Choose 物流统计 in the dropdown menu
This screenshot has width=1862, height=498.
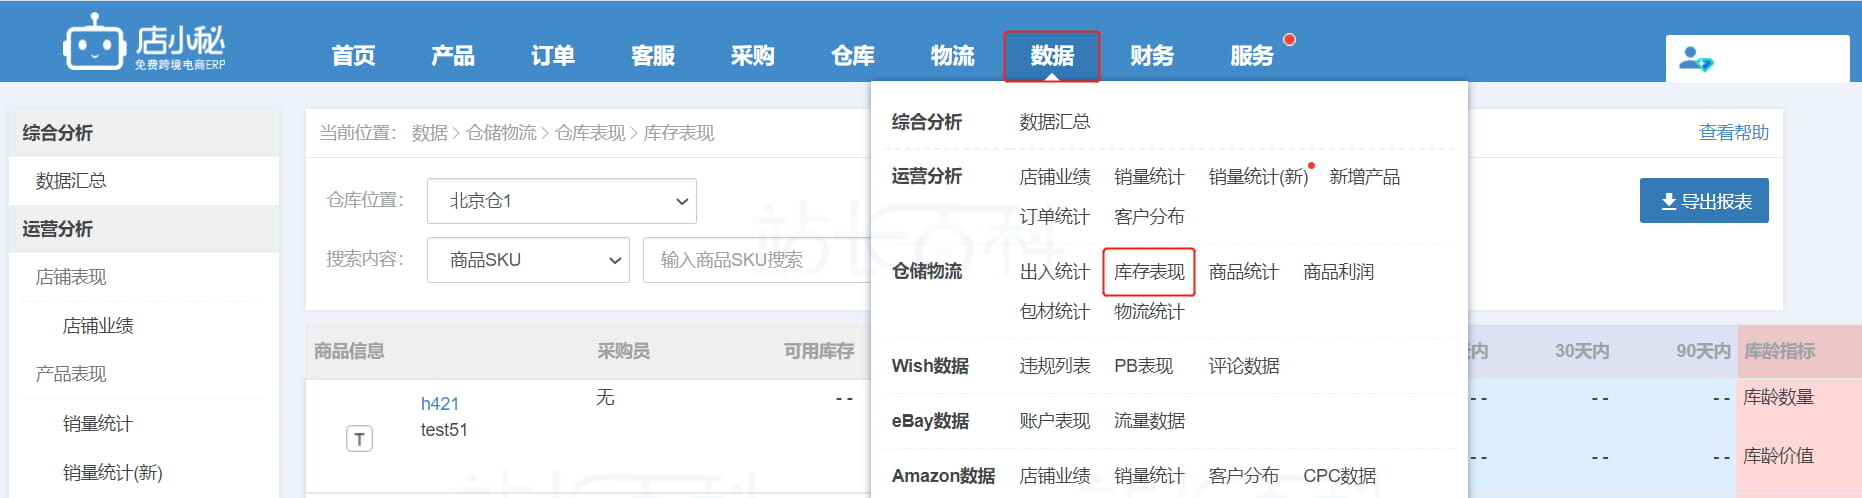click(x=1149, y=312)
